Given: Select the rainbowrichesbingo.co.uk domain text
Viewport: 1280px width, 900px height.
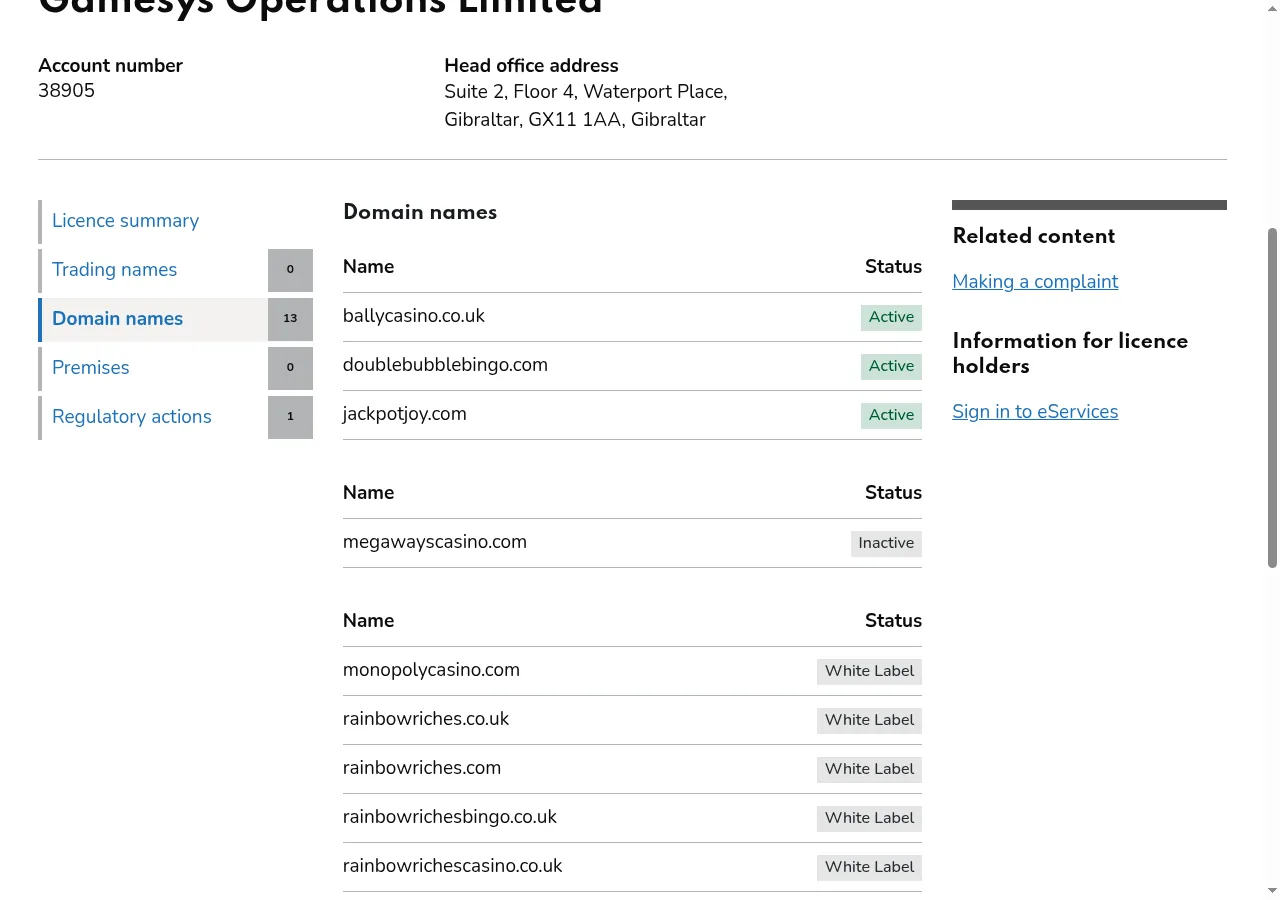Looking at the screenshot, I should coord(449,817).
